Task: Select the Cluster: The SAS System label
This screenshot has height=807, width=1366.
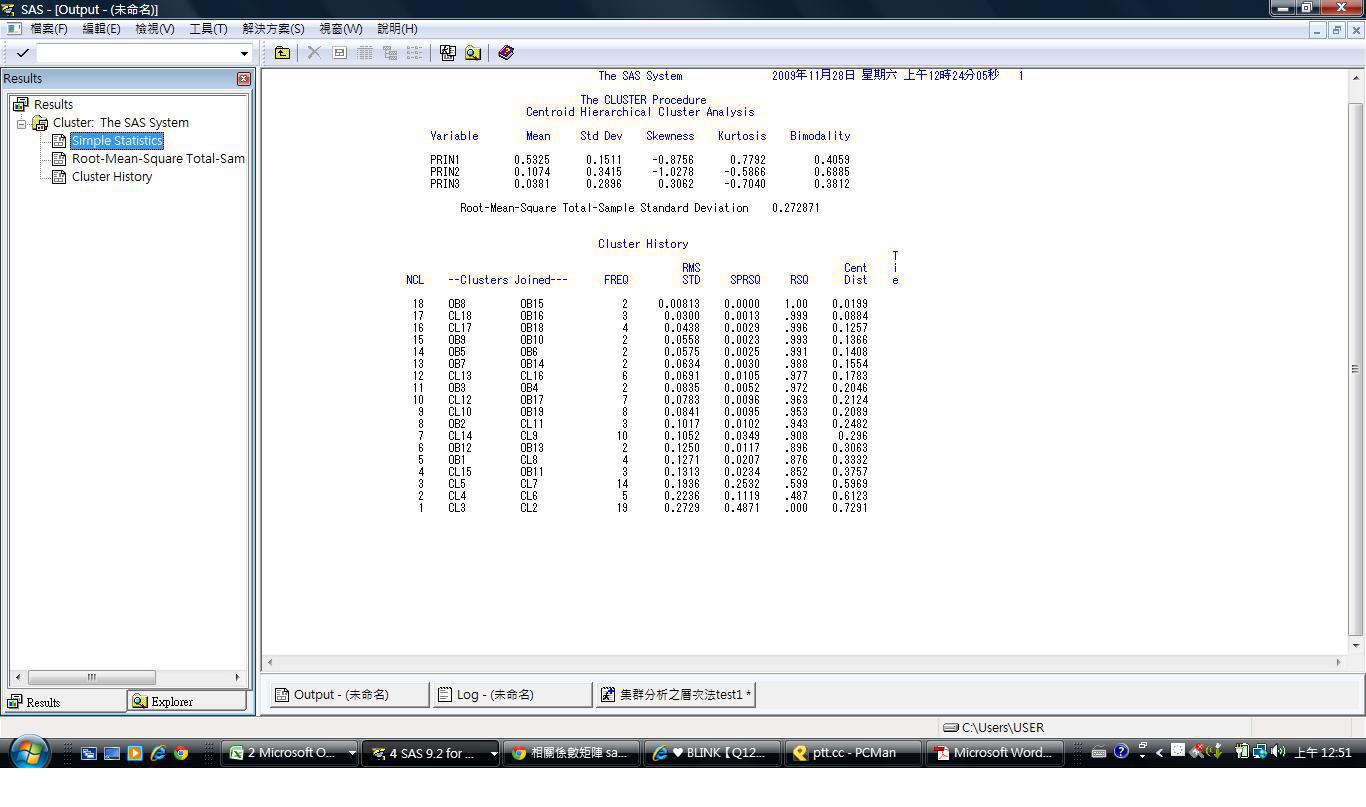Action: 121,123
